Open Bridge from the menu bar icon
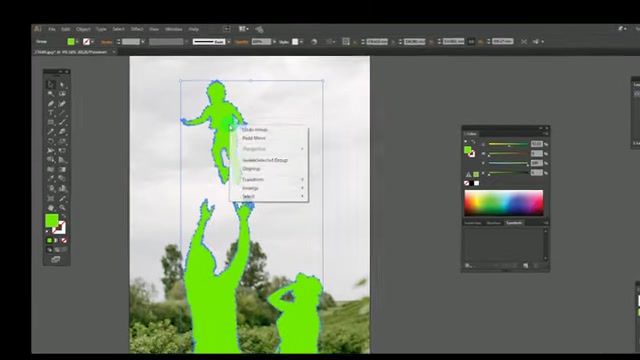Screen dimensions: 640x360 coord(227,29)
